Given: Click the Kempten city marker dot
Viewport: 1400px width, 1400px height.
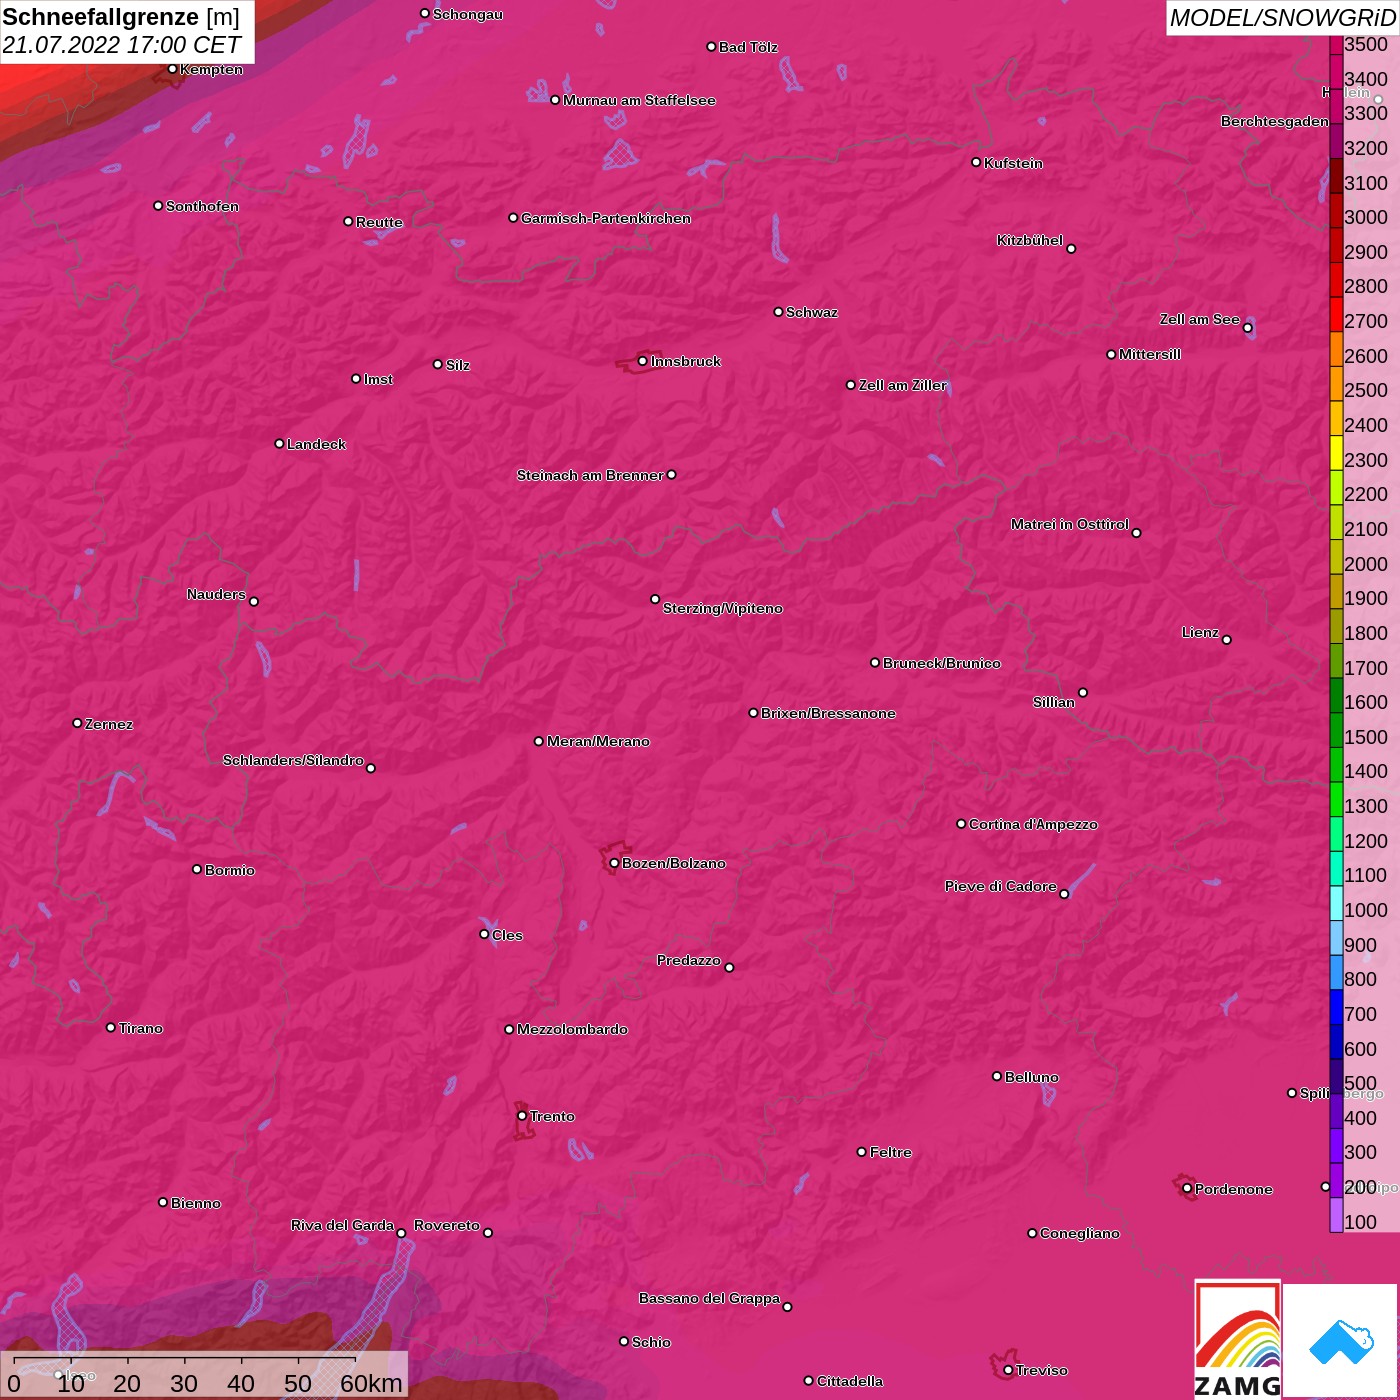Looking at the screenshot, I should (x=172, y=69).
